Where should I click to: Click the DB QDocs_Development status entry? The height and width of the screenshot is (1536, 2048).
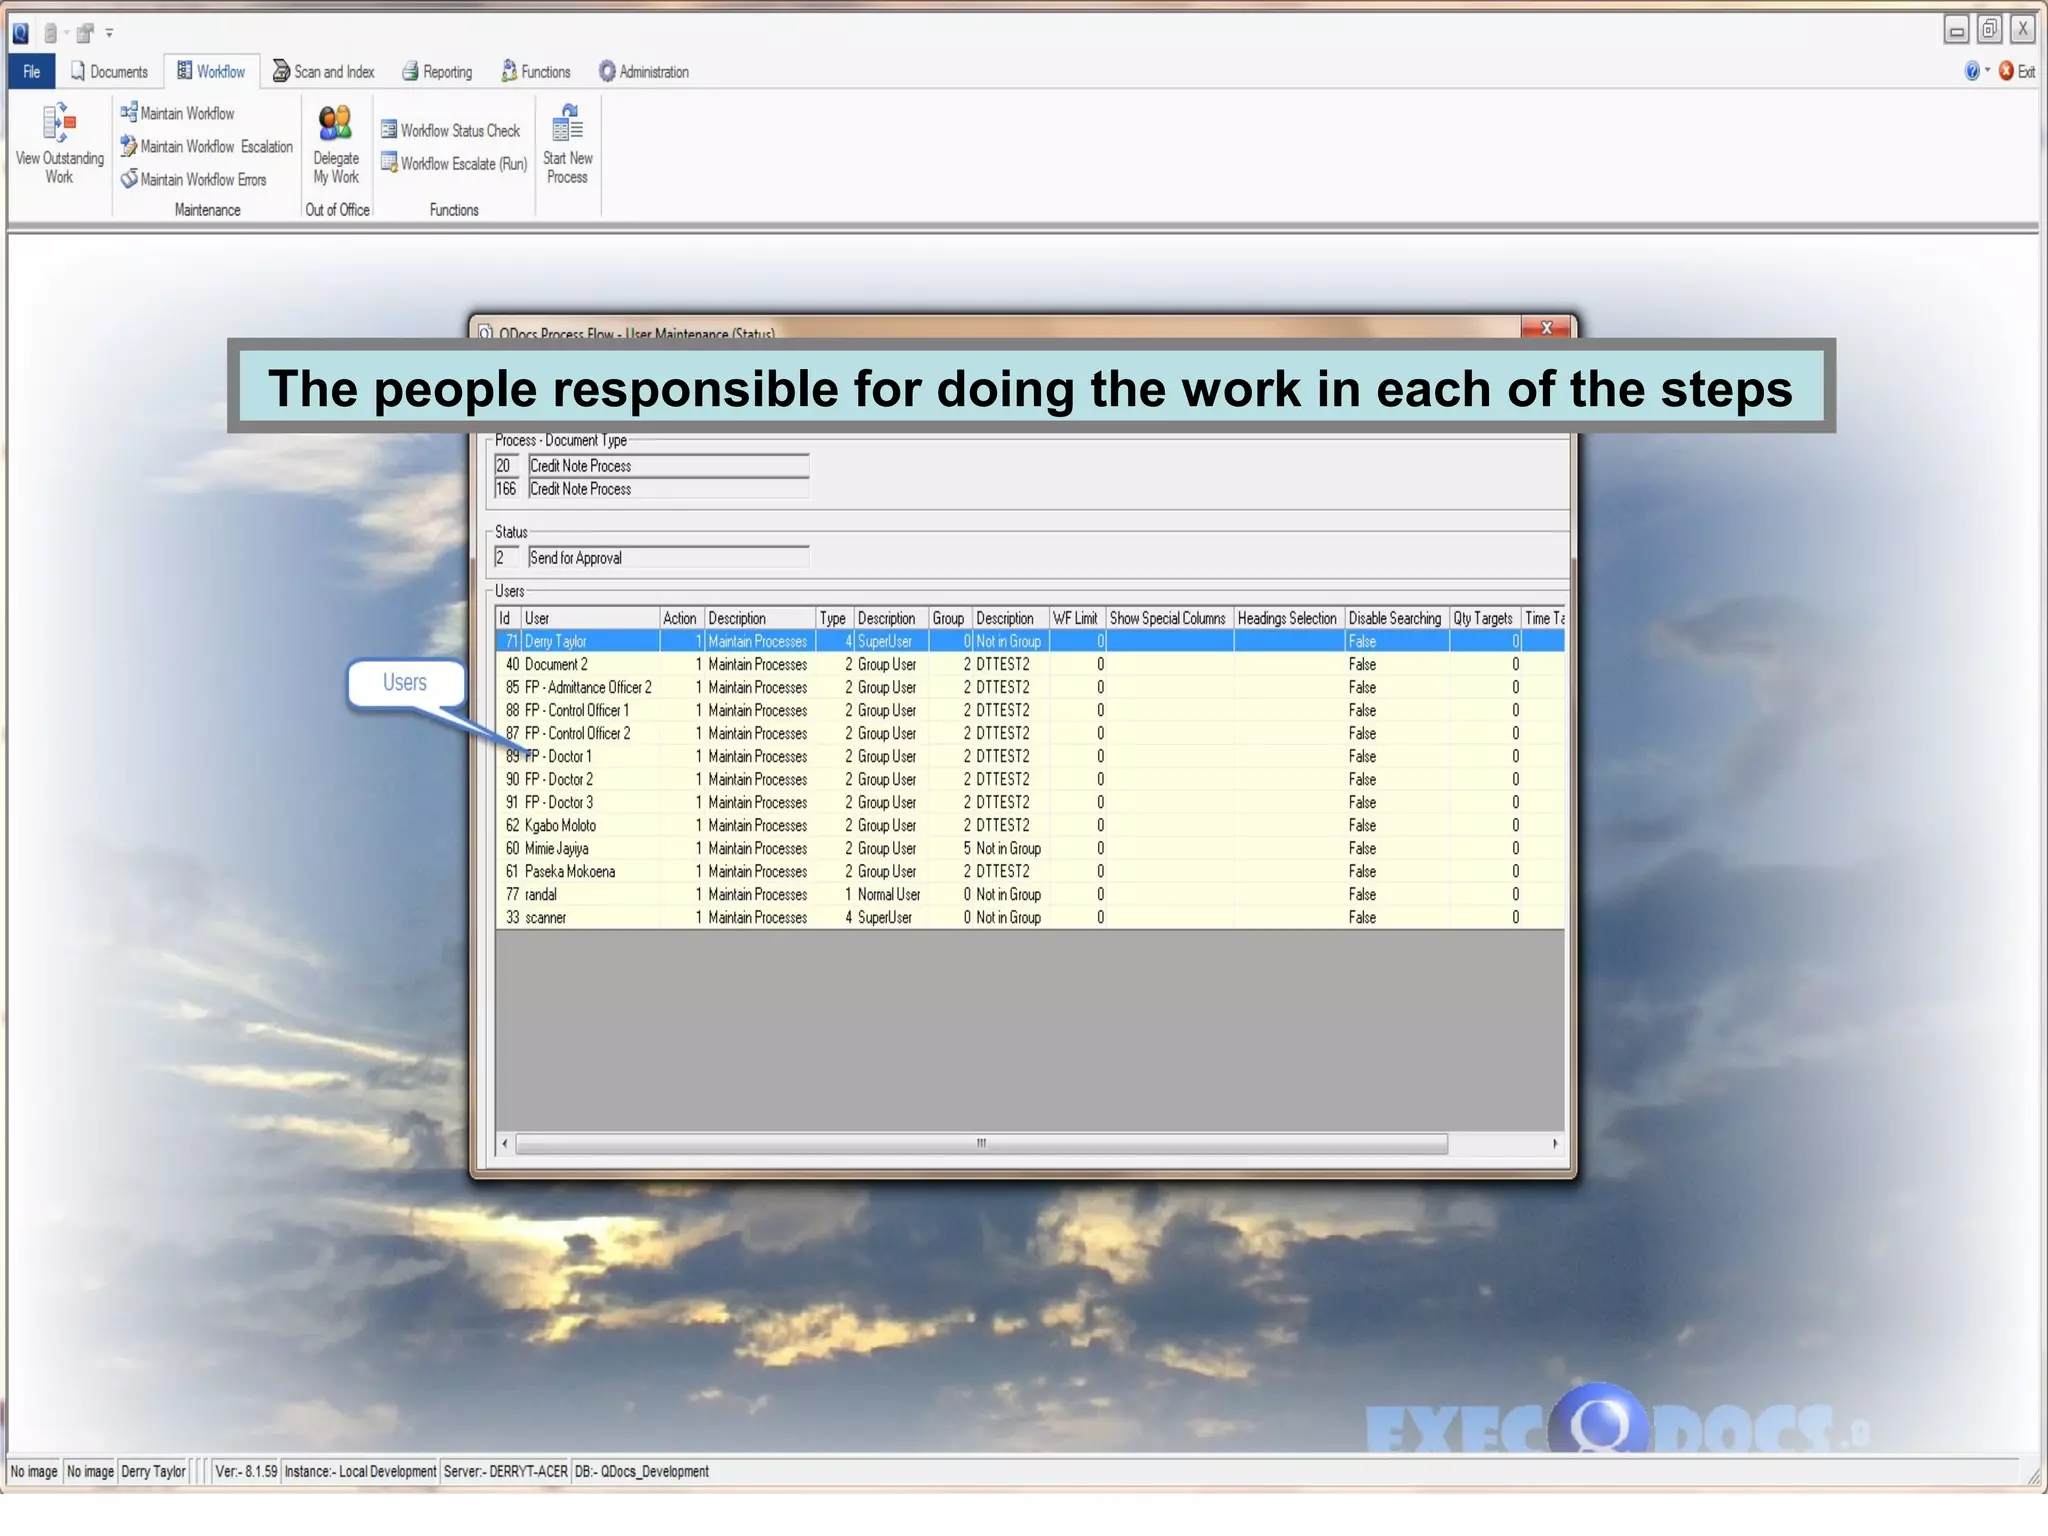pos(642,1472)
